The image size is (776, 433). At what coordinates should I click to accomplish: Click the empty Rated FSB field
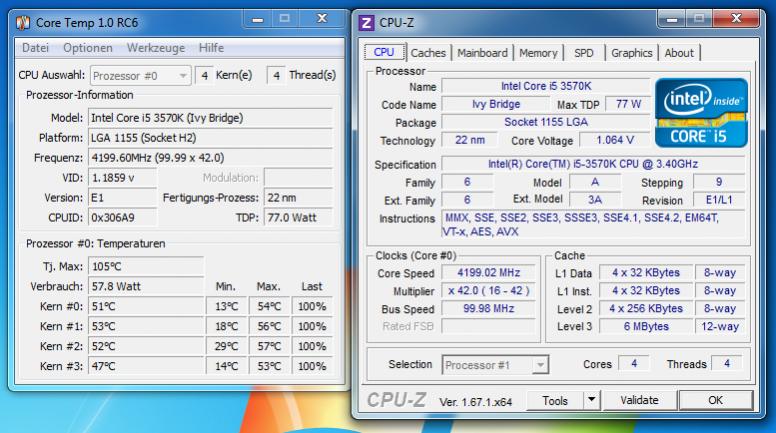488,327
